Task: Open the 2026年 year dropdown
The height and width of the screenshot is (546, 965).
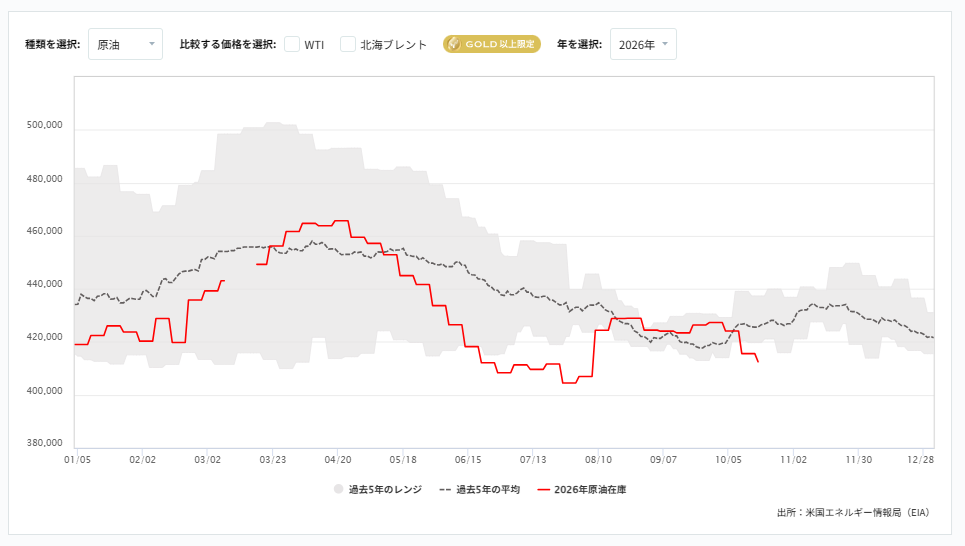Action: (x=643, y=44)
